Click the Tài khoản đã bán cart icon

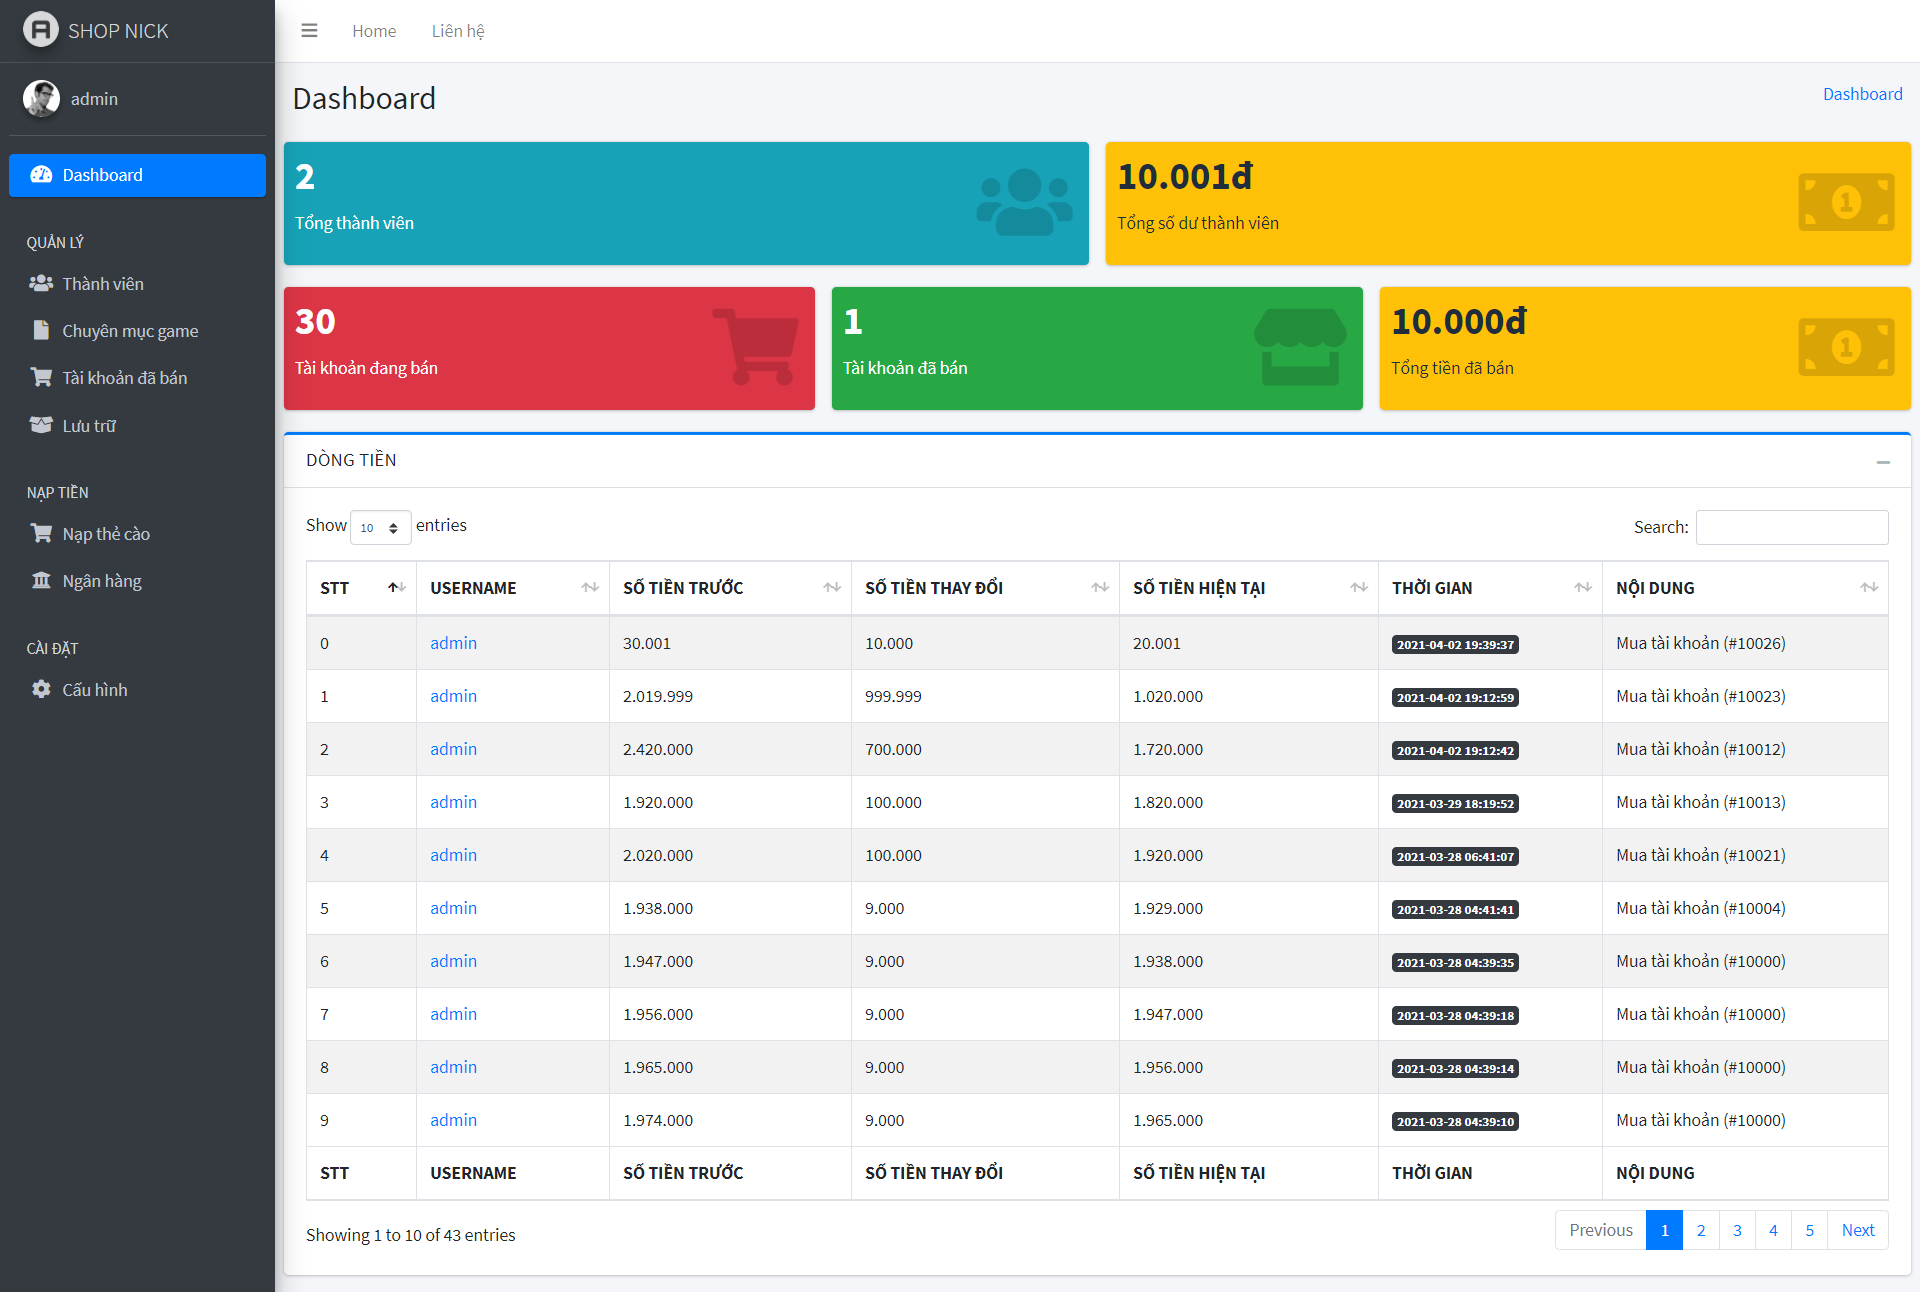41,378
